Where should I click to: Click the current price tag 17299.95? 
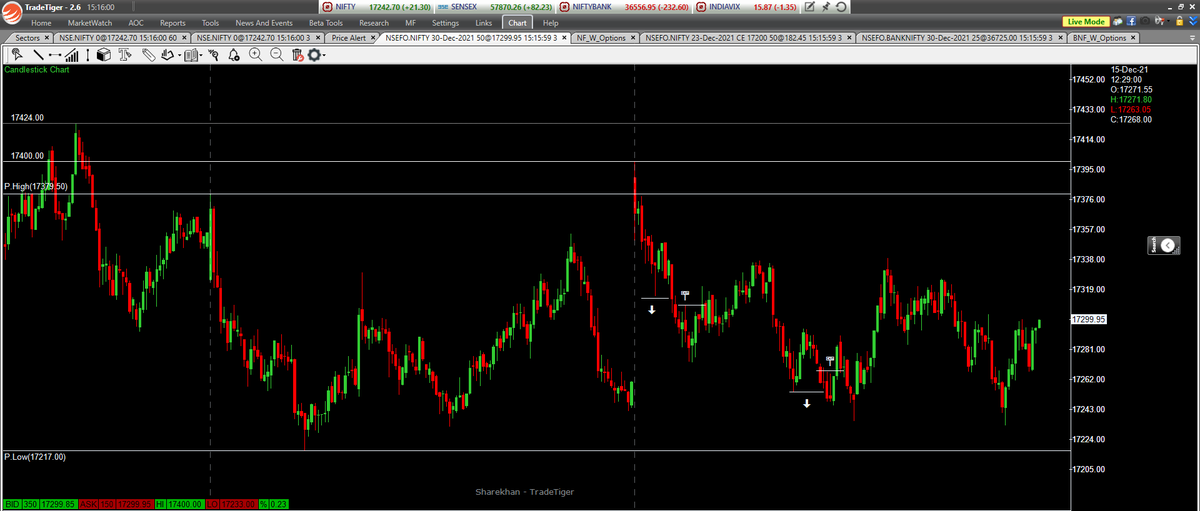tap(1087, 319)
